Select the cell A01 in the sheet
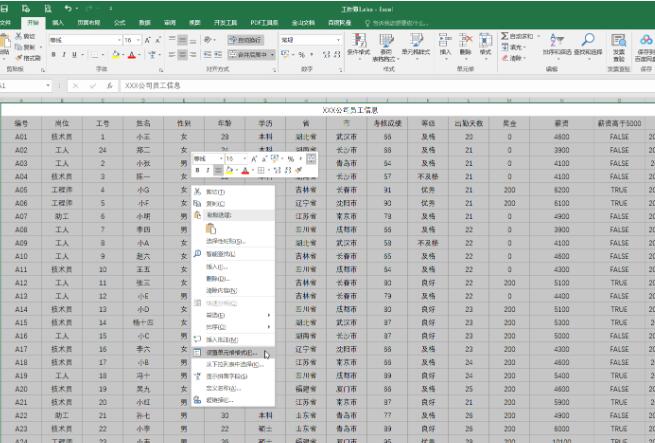Viewport: 655px width, 443px height. tap(21, 137)
